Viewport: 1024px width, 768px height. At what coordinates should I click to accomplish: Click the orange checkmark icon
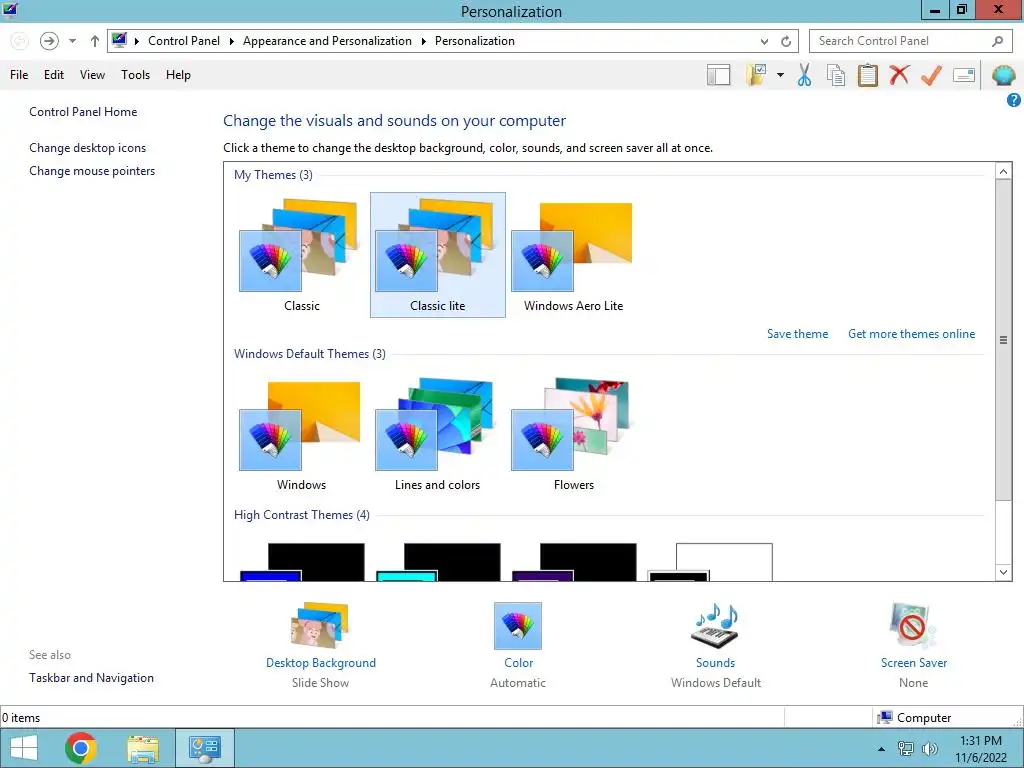pos(931,75)
